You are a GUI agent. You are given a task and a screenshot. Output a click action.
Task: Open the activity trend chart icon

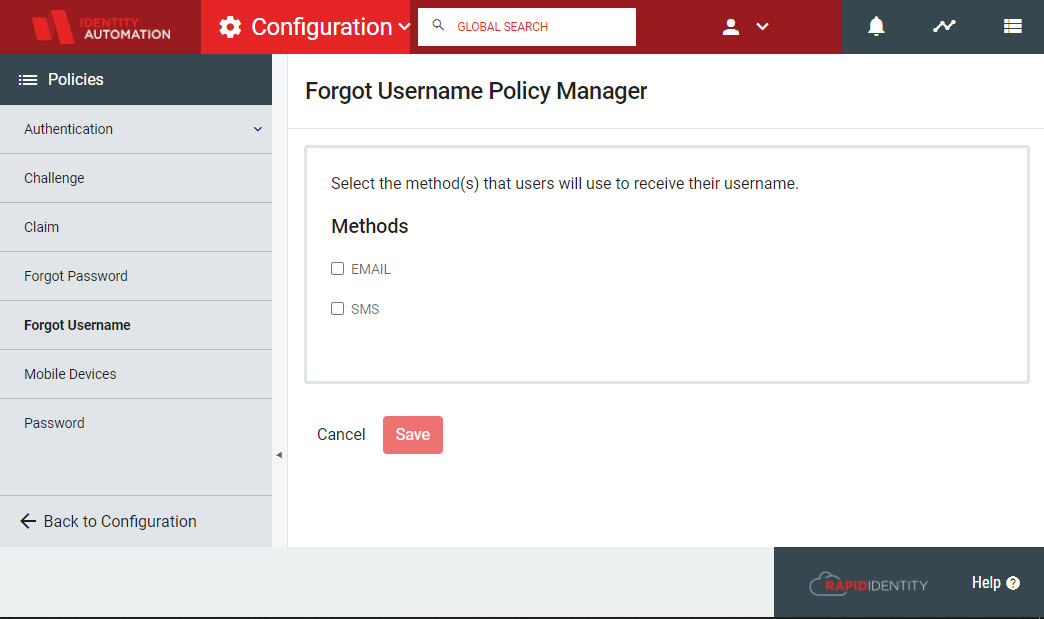click(944, 27)
